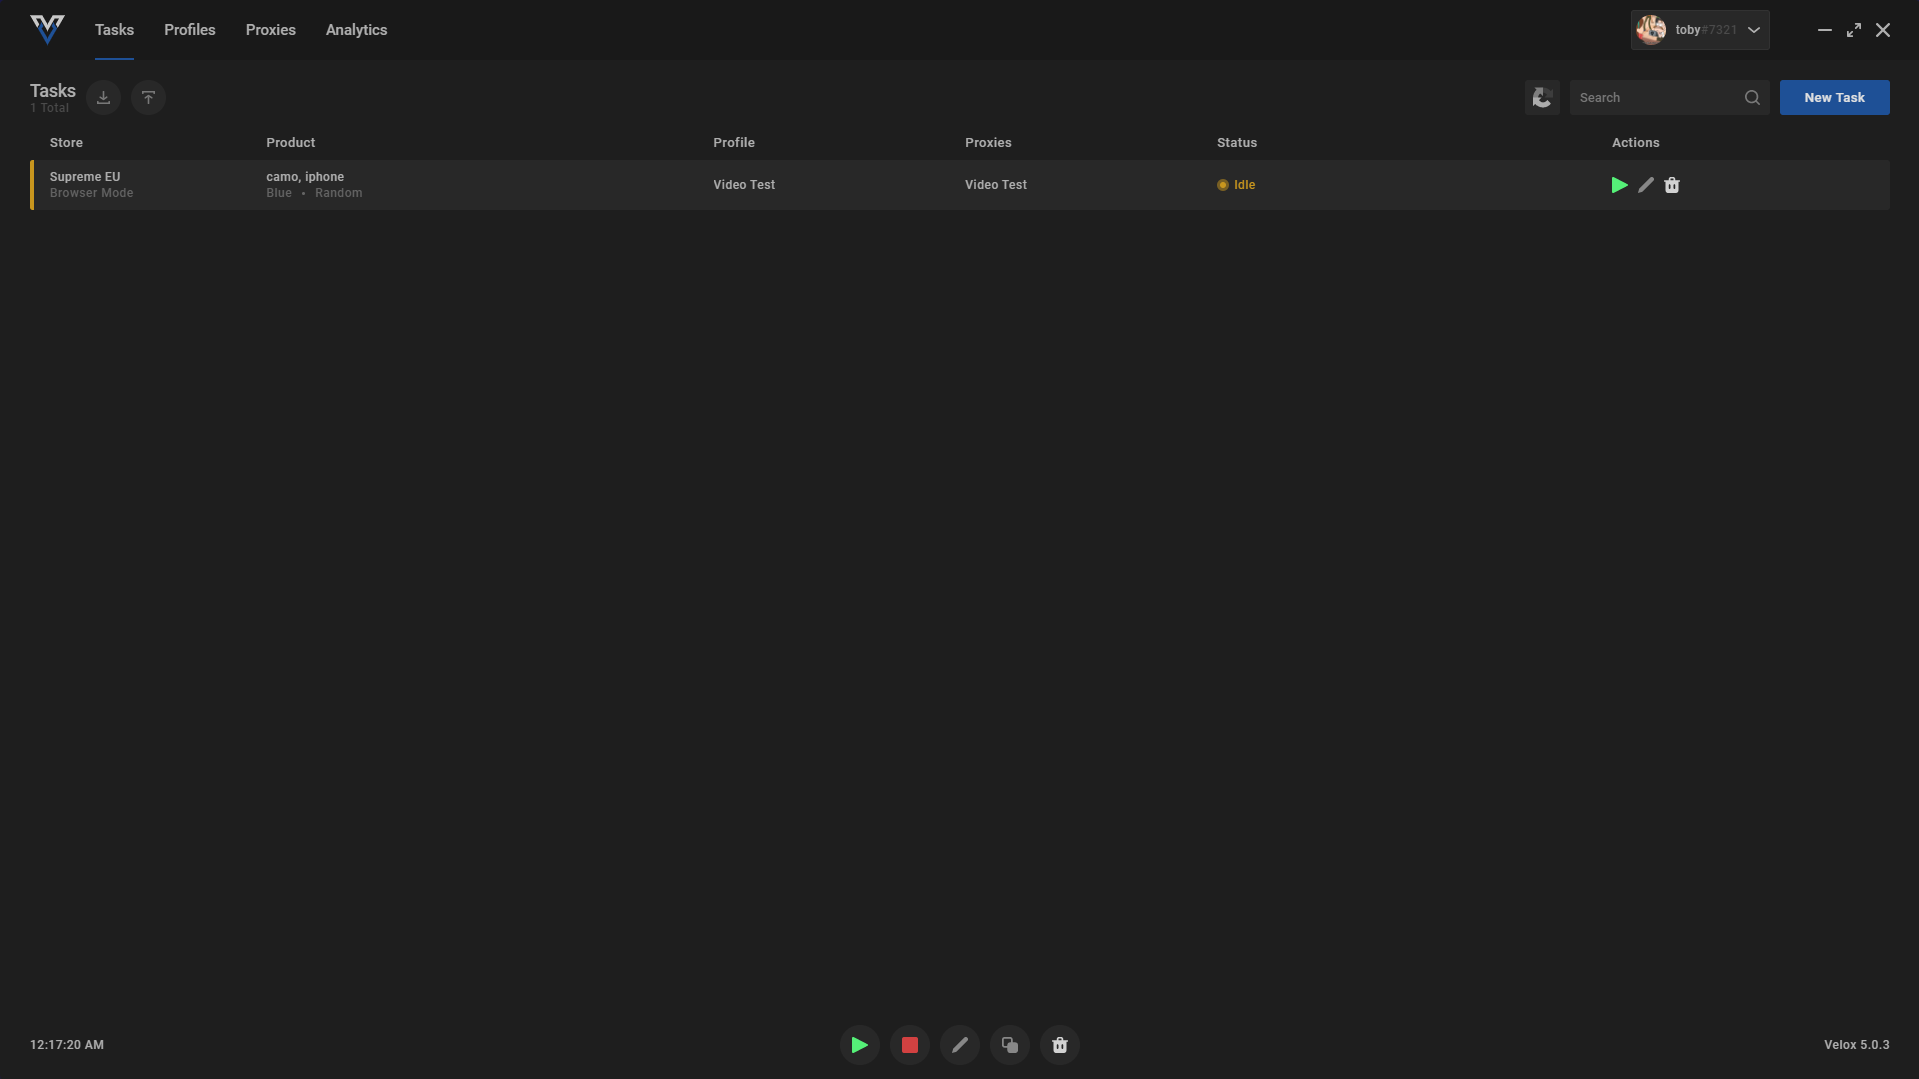The image size is (1919, 1079).
Task: Click the magnifier icon in the search box
Action: click(x=1752, y=98)
